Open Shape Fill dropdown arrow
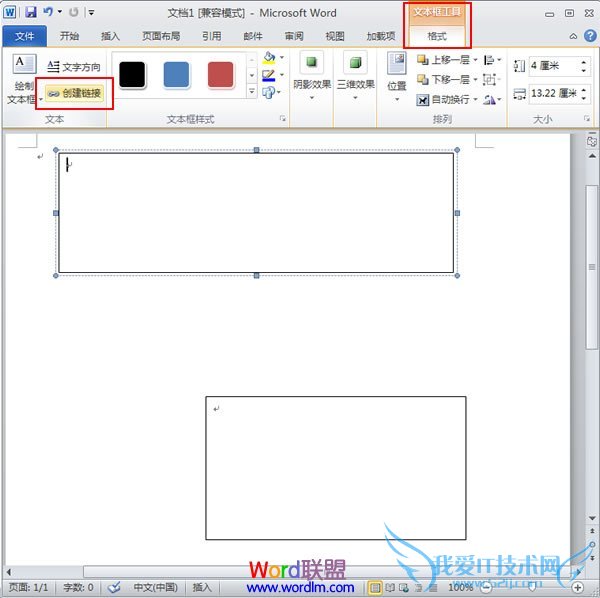Viewport: 600px width, 598px height. pyautogui.click(x=282, y=57)
